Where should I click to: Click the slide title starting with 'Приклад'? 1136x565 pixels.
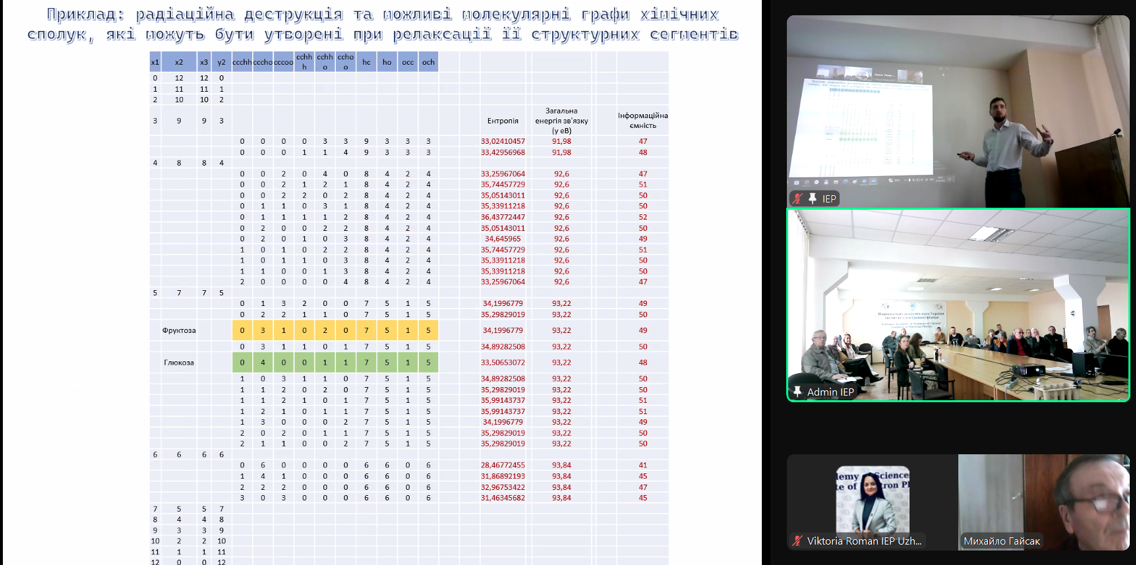(x=383, y=24)
